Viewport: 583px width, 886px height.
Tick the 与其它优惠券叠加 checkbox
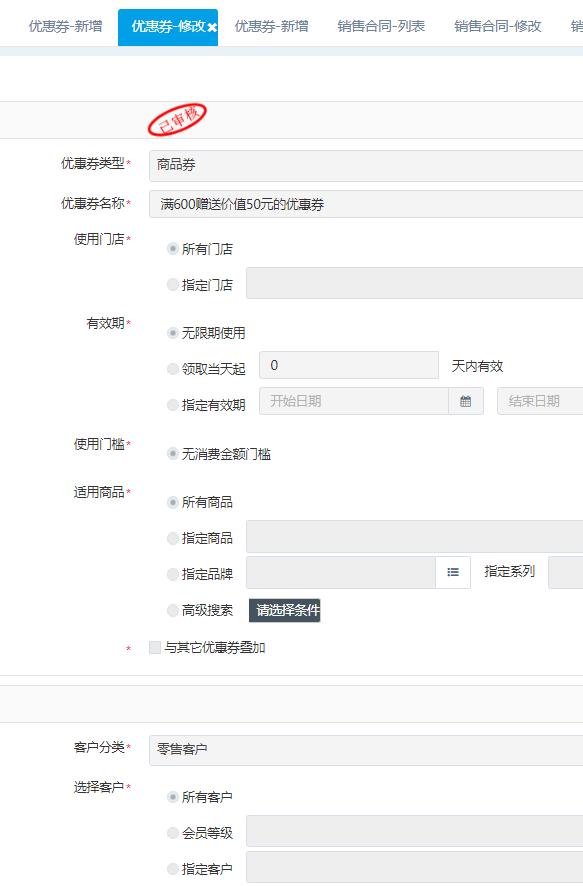155,648
